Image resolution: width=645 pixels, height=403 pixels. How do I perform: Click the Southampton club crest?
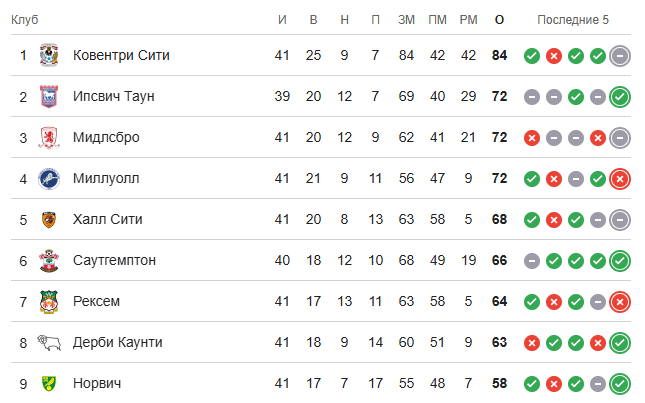click(x=49, y=261)
